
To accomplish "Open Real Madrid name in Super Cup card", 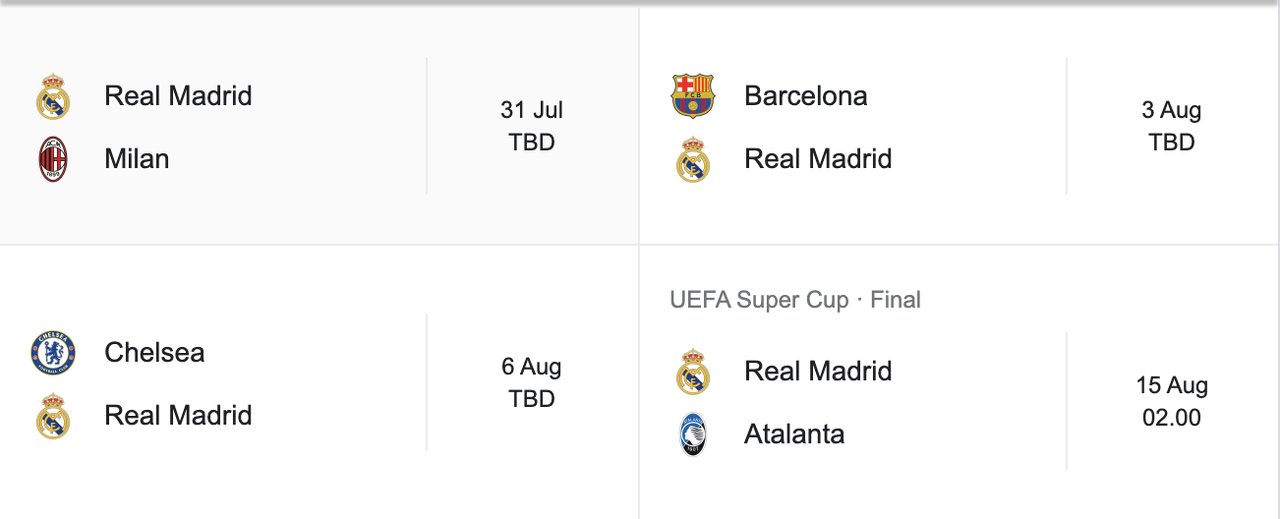I will point(818,371).
